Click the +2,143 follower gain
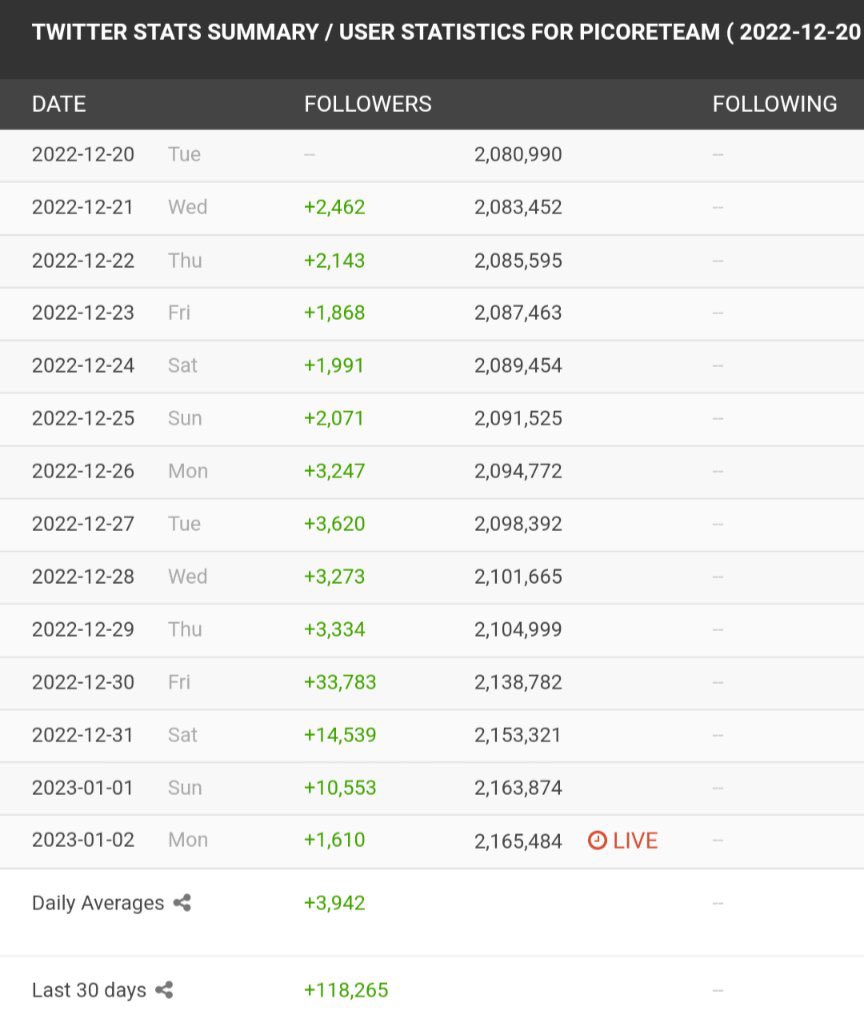864x1026 pixels. pyautogui.click(x=334, y=260)
